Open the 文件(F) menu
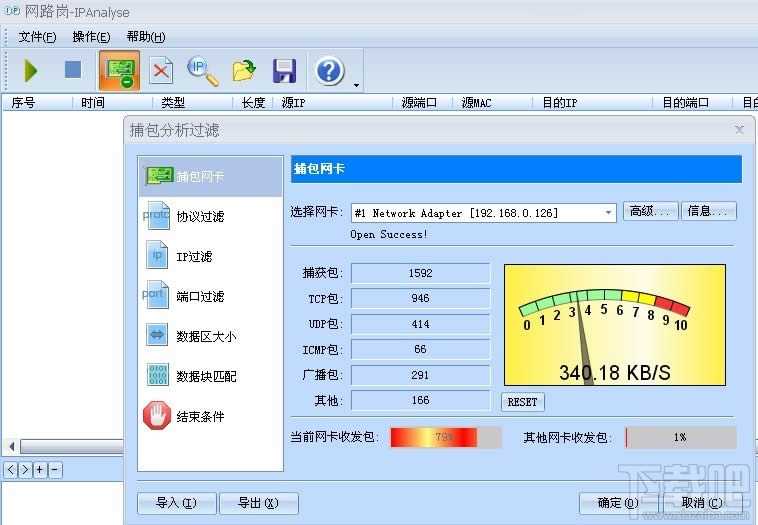The width and height of the screenshot is (758, 525). (x=37, y=37)
